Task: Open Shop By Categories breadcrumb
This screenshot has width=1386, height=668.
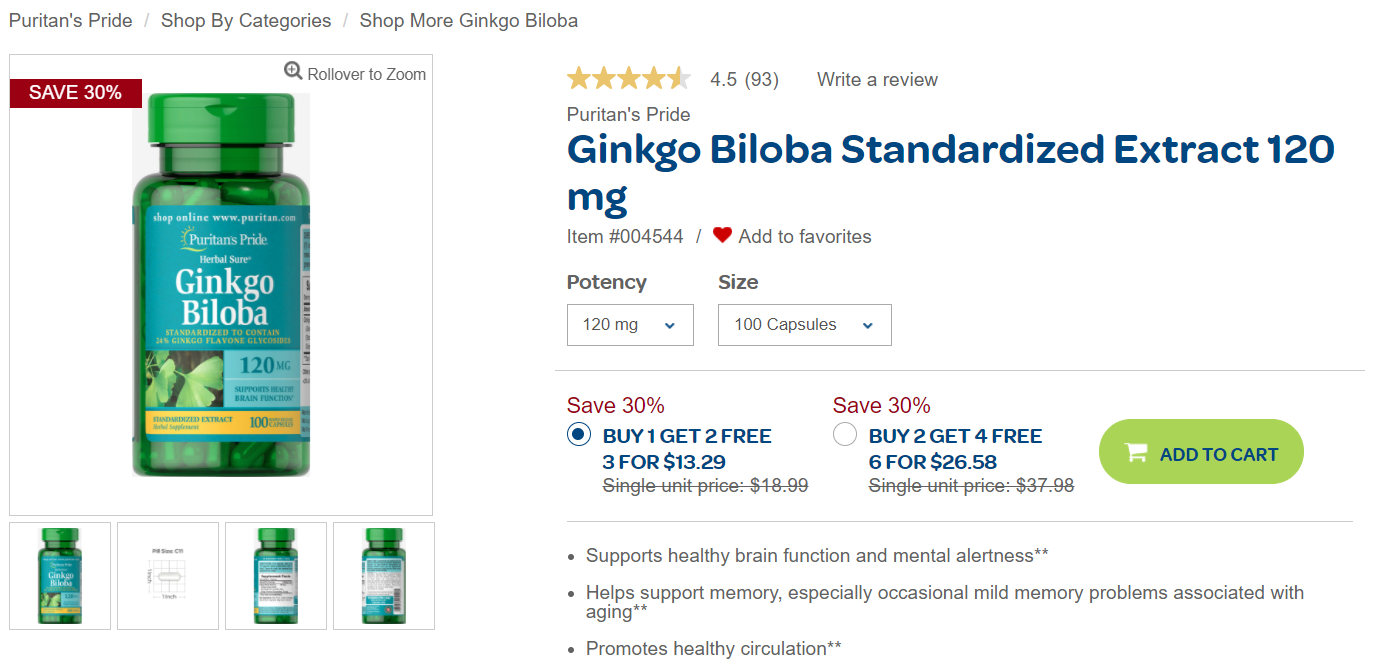Action: coord(246,21)
